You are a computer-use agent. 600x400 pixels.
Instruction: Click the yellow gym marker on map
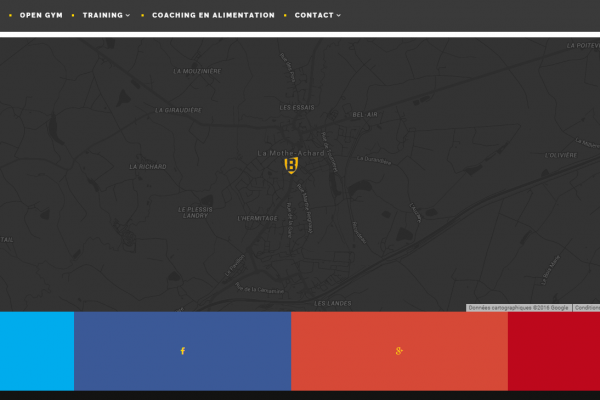click(x=291, y=166)
